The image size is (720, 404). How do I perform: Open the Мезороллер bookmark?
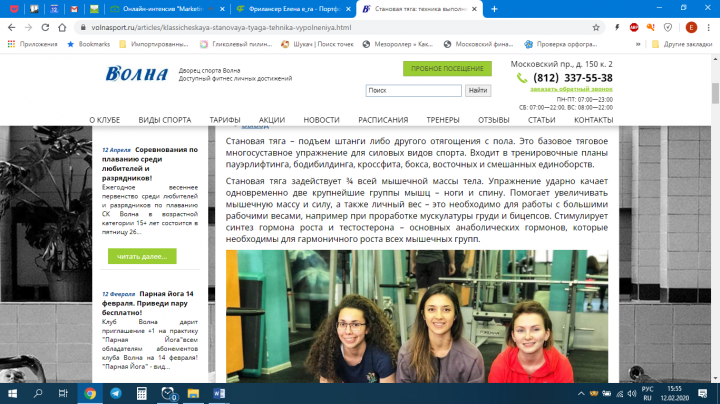pos(398,44)
